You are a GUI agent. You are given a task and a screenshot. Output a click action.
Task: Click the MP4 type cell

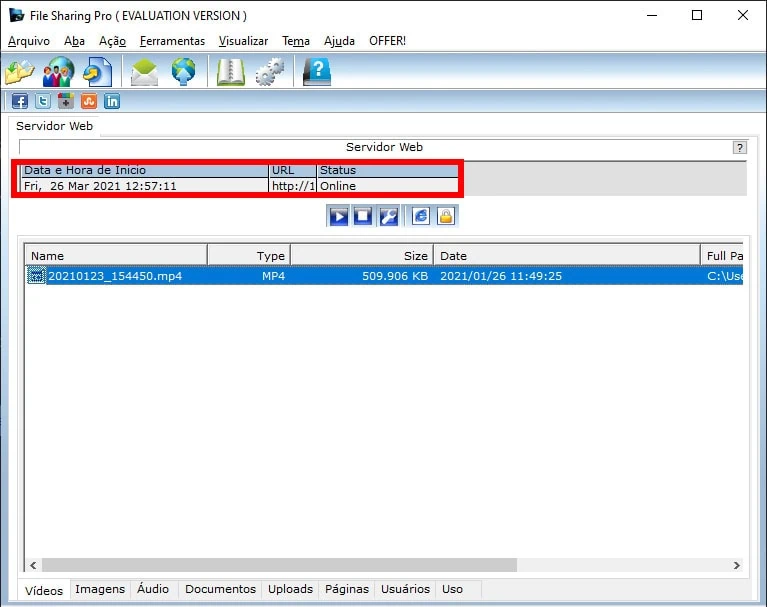point(273,276)
